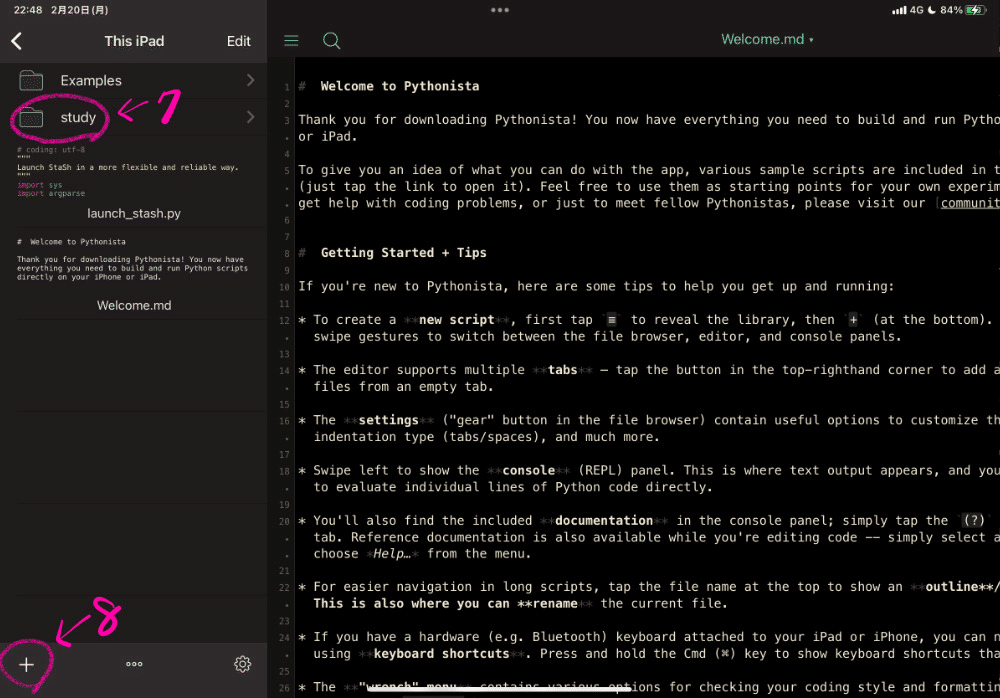1000x698 pixels.
Task: Open the outline menu via the hamburger icon
Action: point(291,41)
